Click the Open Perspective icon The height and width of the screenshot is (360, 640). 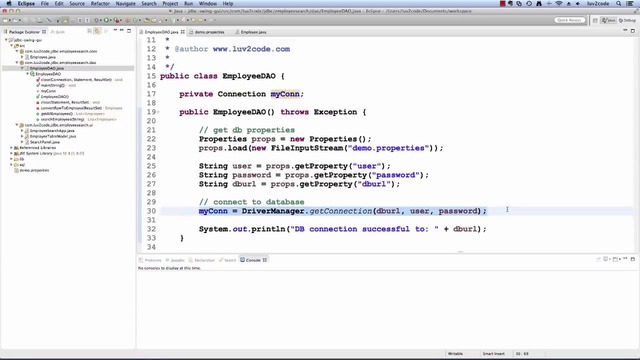click(x=595, y=20)
